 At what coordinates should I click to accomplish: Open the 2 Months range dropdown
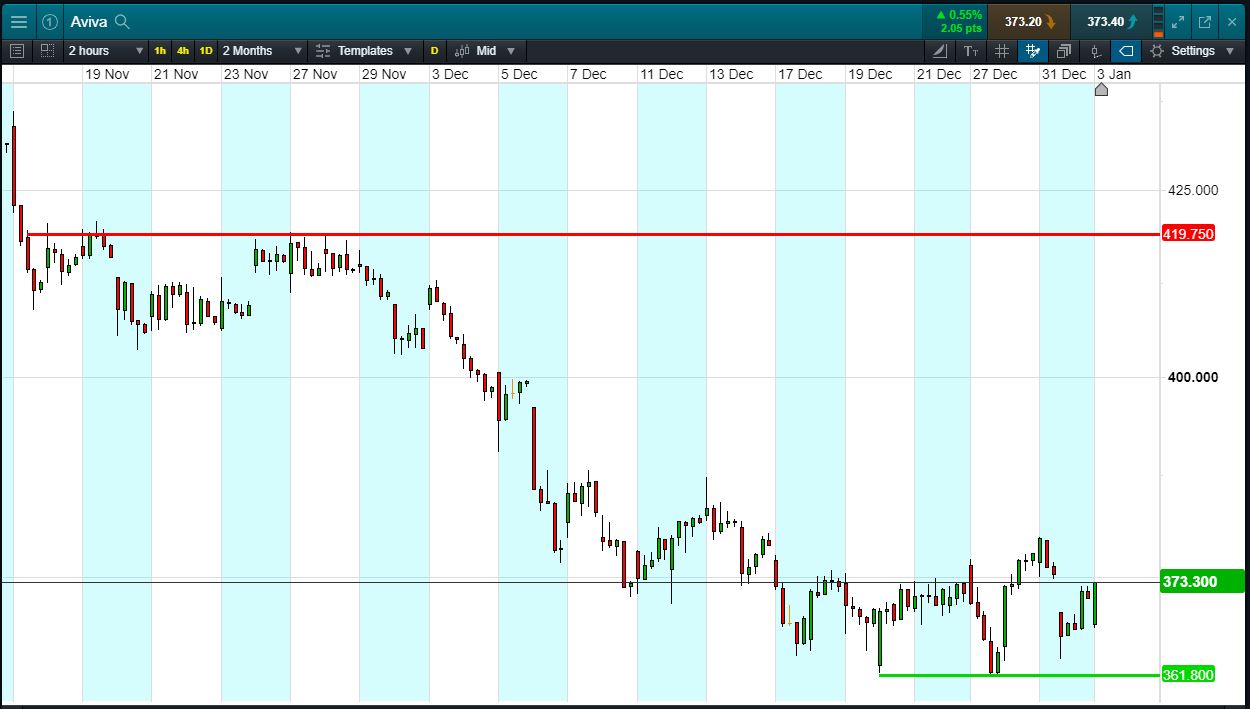[x=262, y=50]
